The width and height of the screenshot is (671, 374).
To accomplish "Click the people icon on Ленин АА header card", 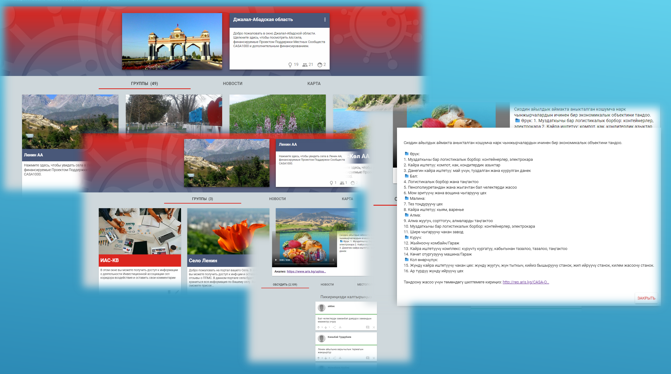I will [342, 183].
